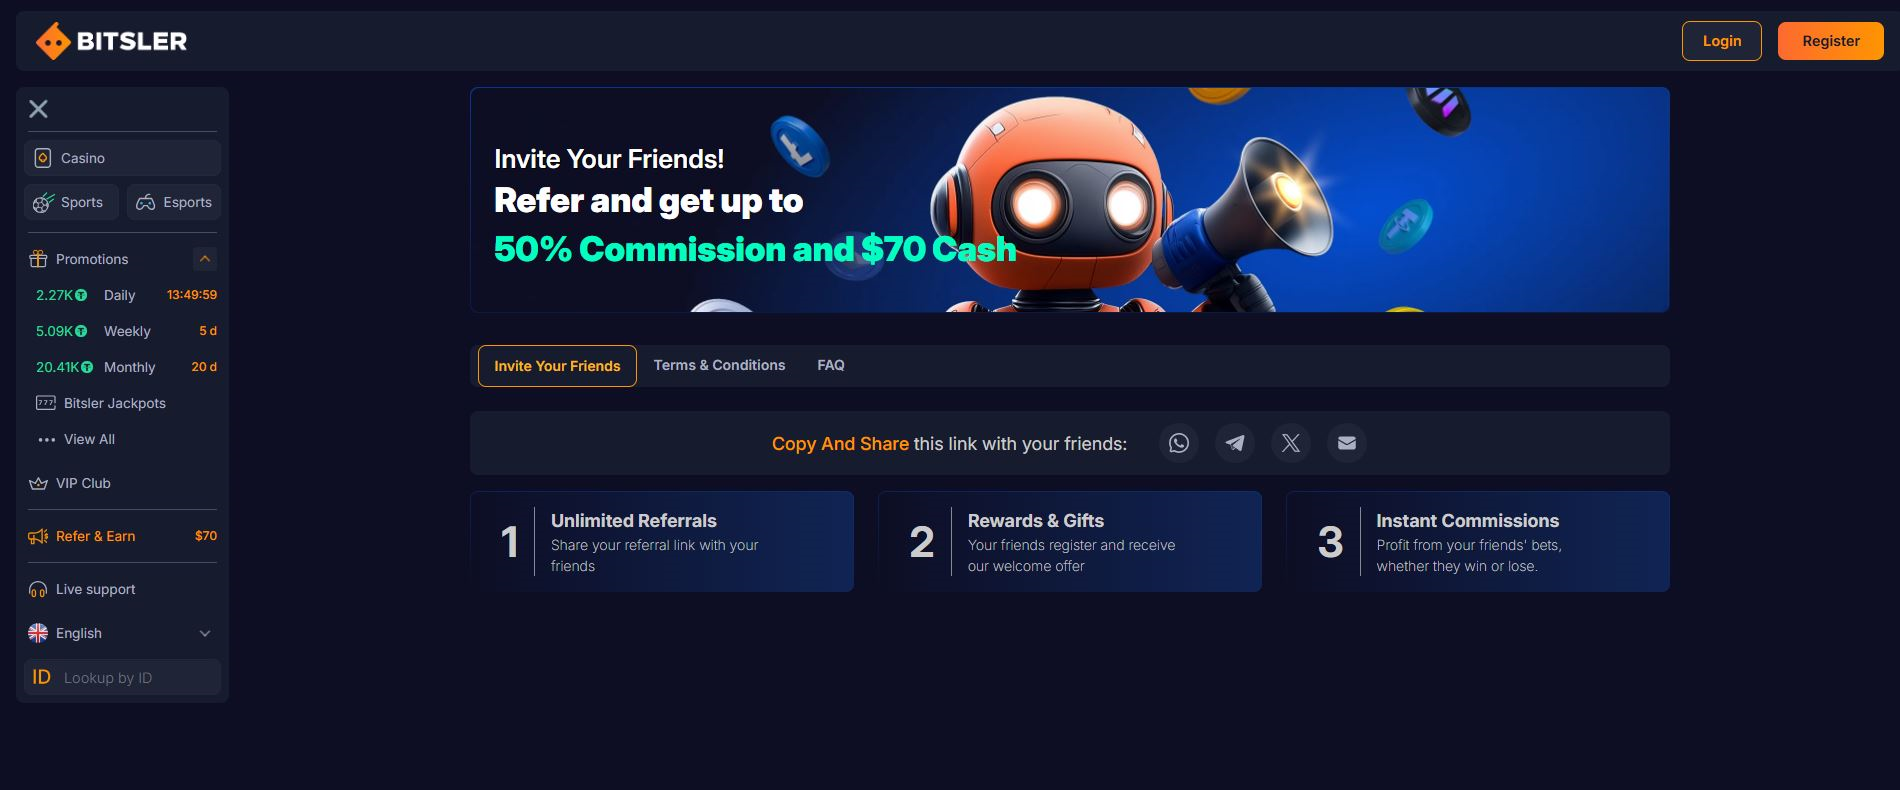The width and height of the screenshot is (1900, 790).
Task: Share referral link by email icon
Action: (1347, 443)
